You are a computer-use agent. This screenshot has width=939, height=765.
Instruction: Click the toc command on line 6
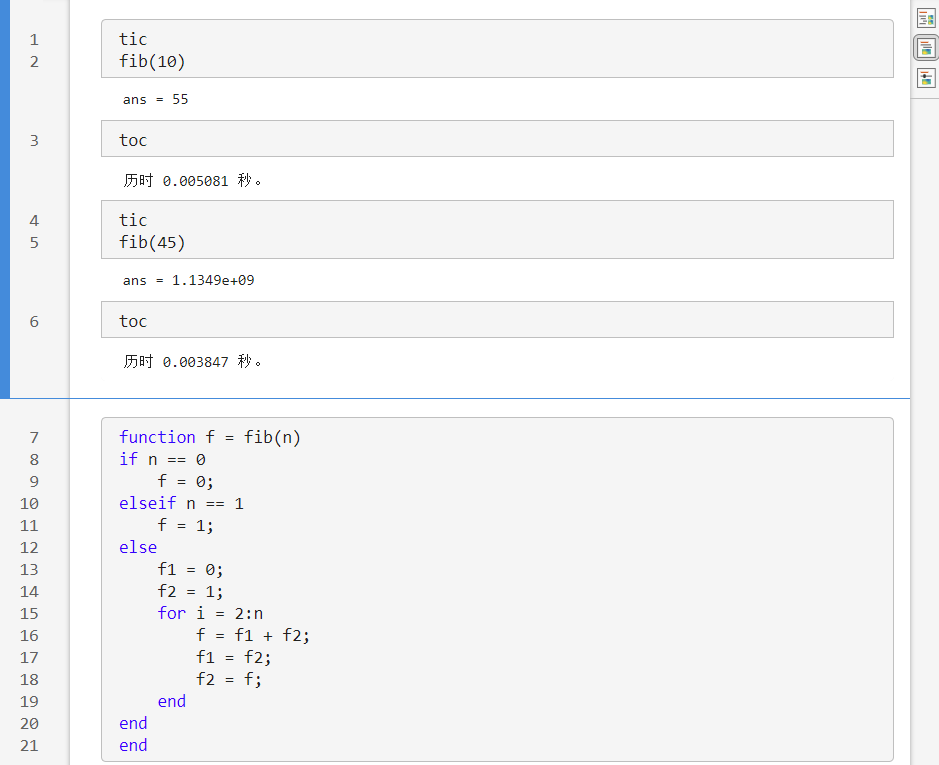pos(133,321)
